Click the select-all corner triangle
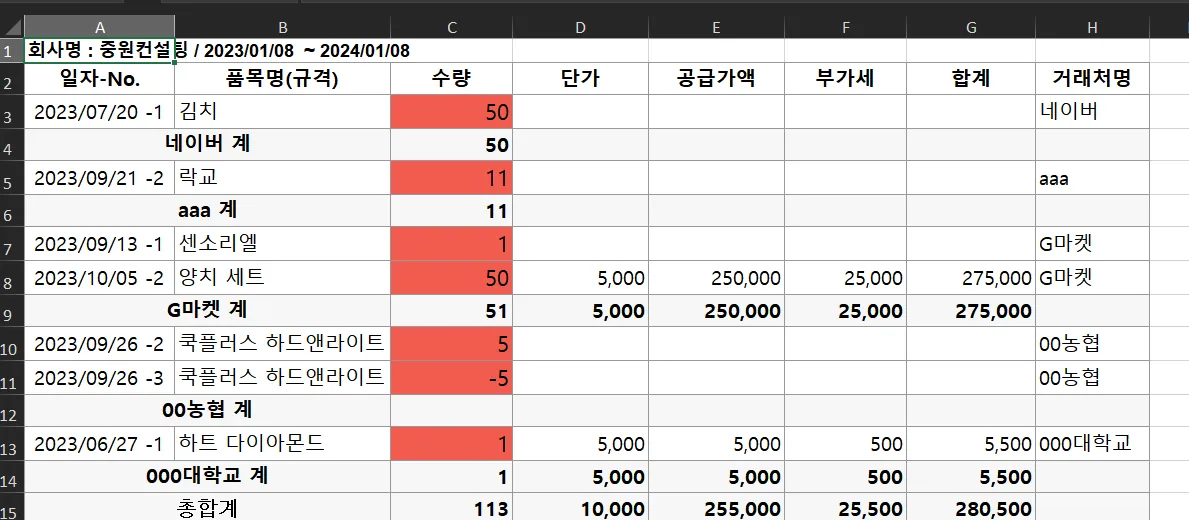This screenshot has height=520, width=1189. pos(12,27)
